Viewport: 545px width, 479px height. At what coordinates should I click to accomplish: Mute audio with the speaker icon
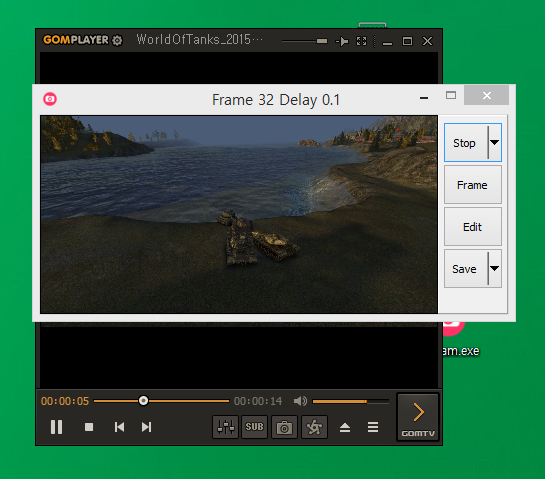[300, 401]
